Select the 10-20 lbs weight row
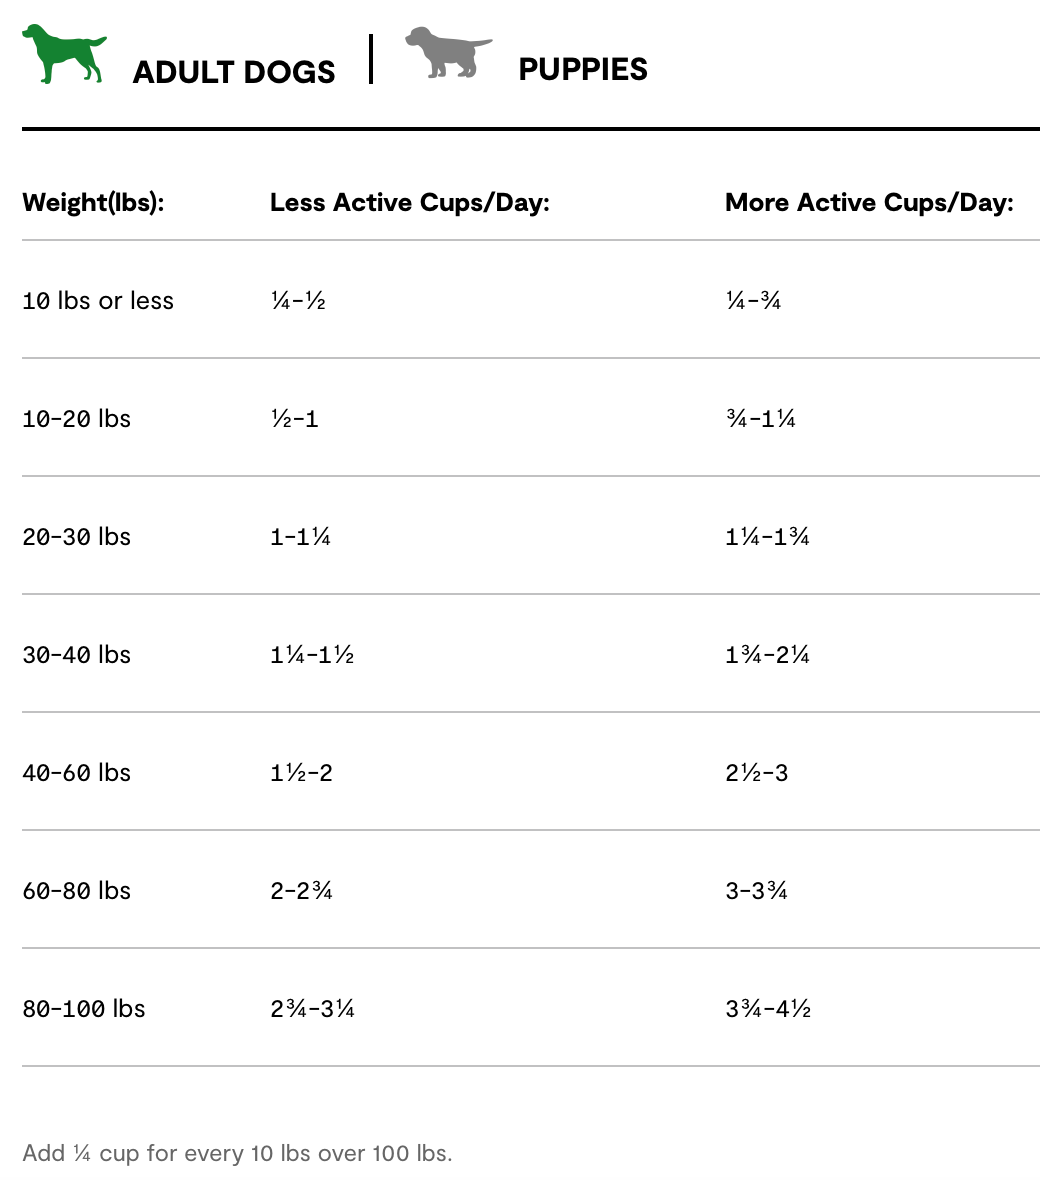Viewport: 1040px width, 1180px height. click(x=77, y=419)
